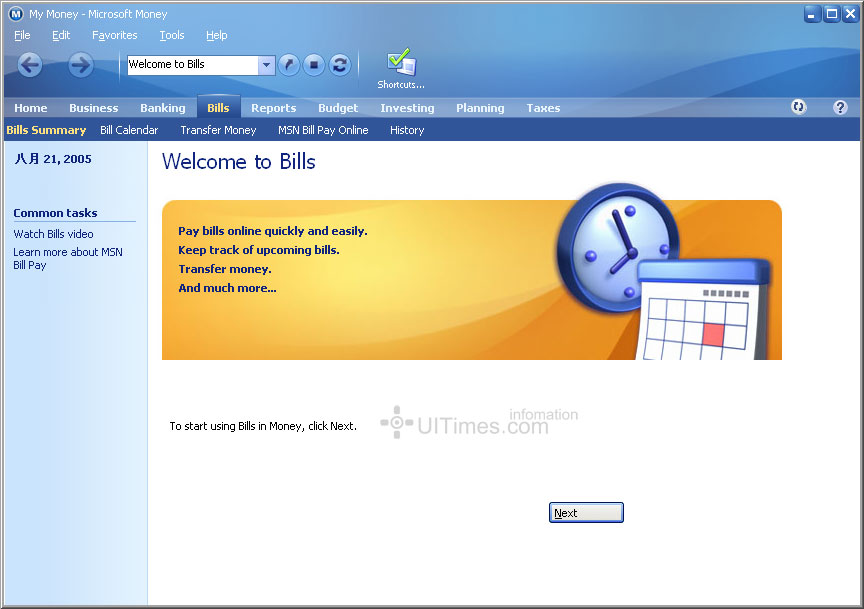Click the 'Common tasks' sidebar heading
Viewport: 864px width, 609px height.
pyautogui.click(x=55, y=213)
